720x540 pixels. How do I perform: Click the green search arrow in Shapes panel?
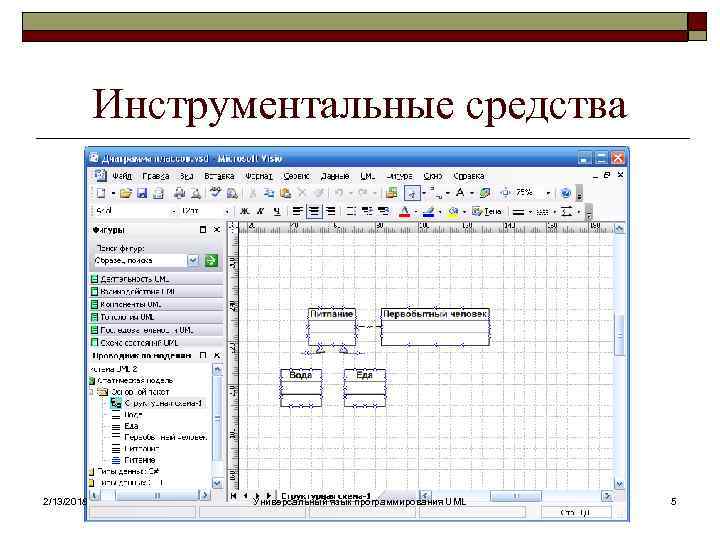coord(211,261)
